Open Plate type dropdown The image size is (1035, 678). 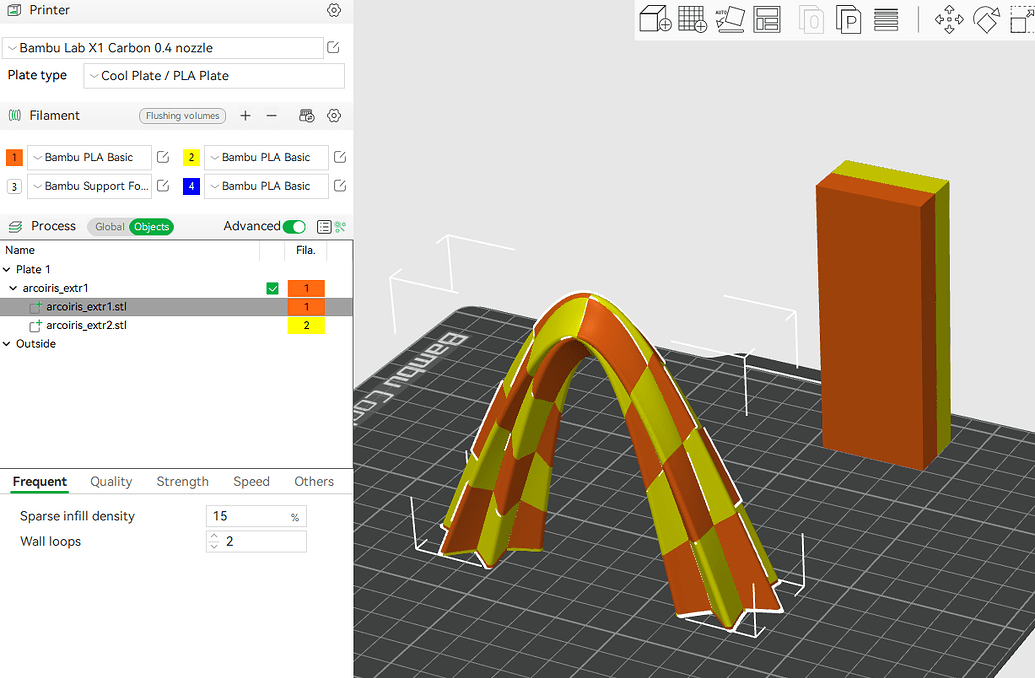tap(214, 76)
